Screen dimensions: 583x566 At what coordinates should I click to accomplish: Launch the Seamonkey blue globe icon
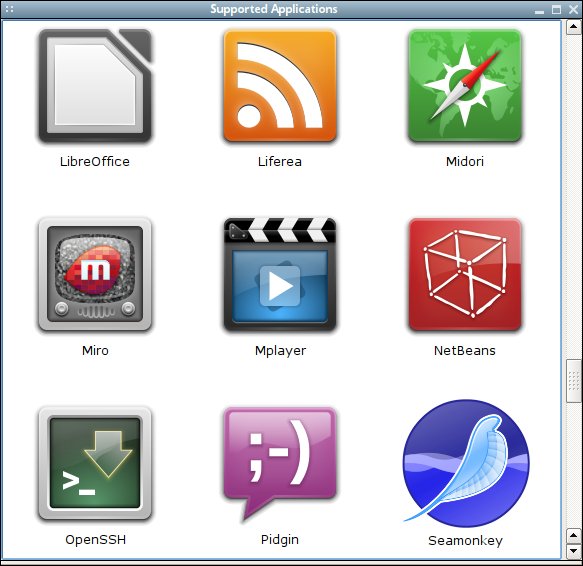point(466,463)
